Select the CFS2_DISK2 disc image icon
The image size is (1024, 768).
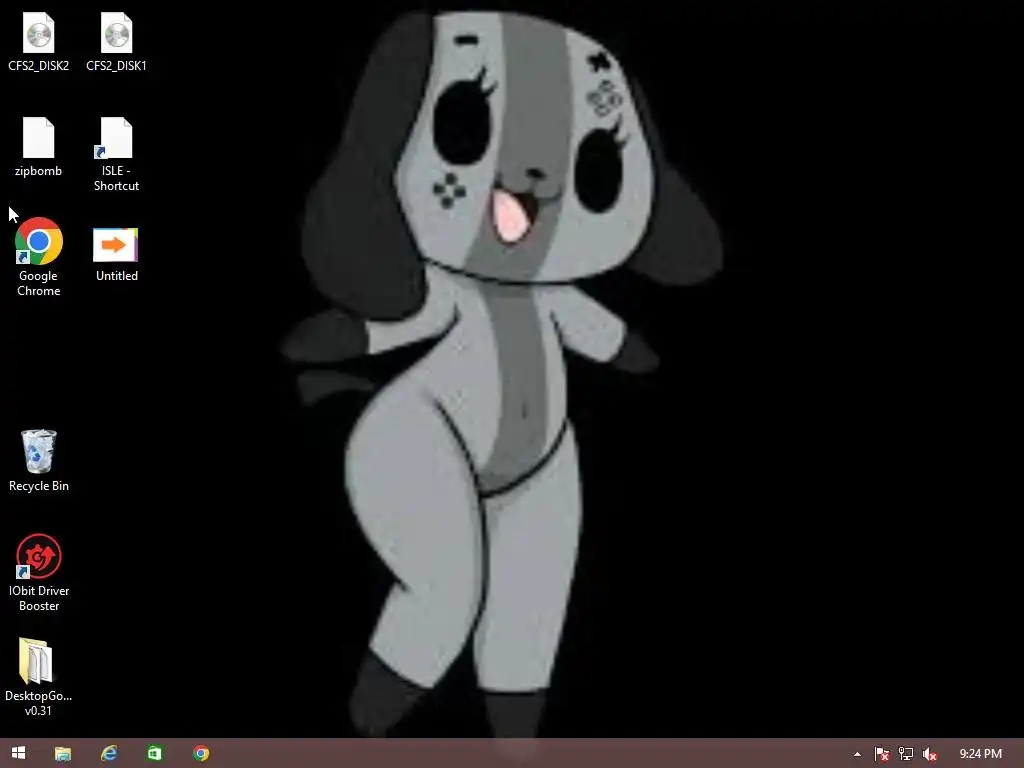click(x=39, y=33)
